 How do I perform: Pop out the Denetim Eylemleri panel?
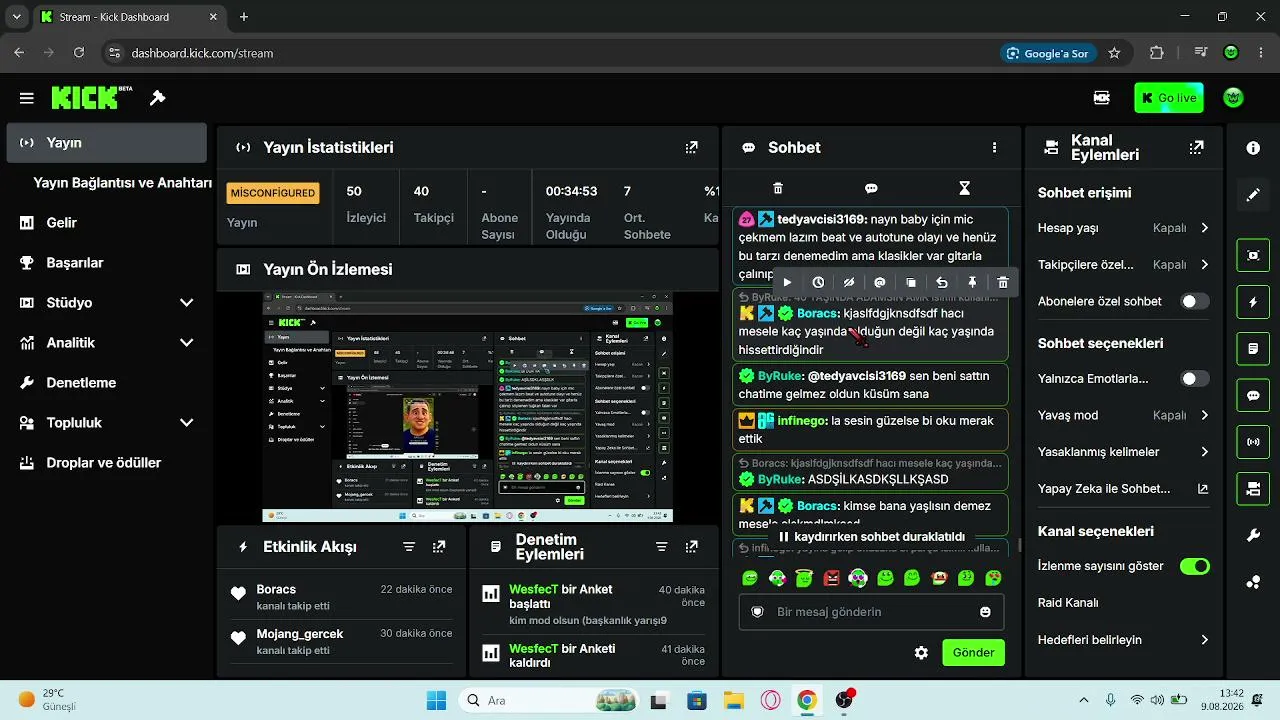click(x=691, y=547)
